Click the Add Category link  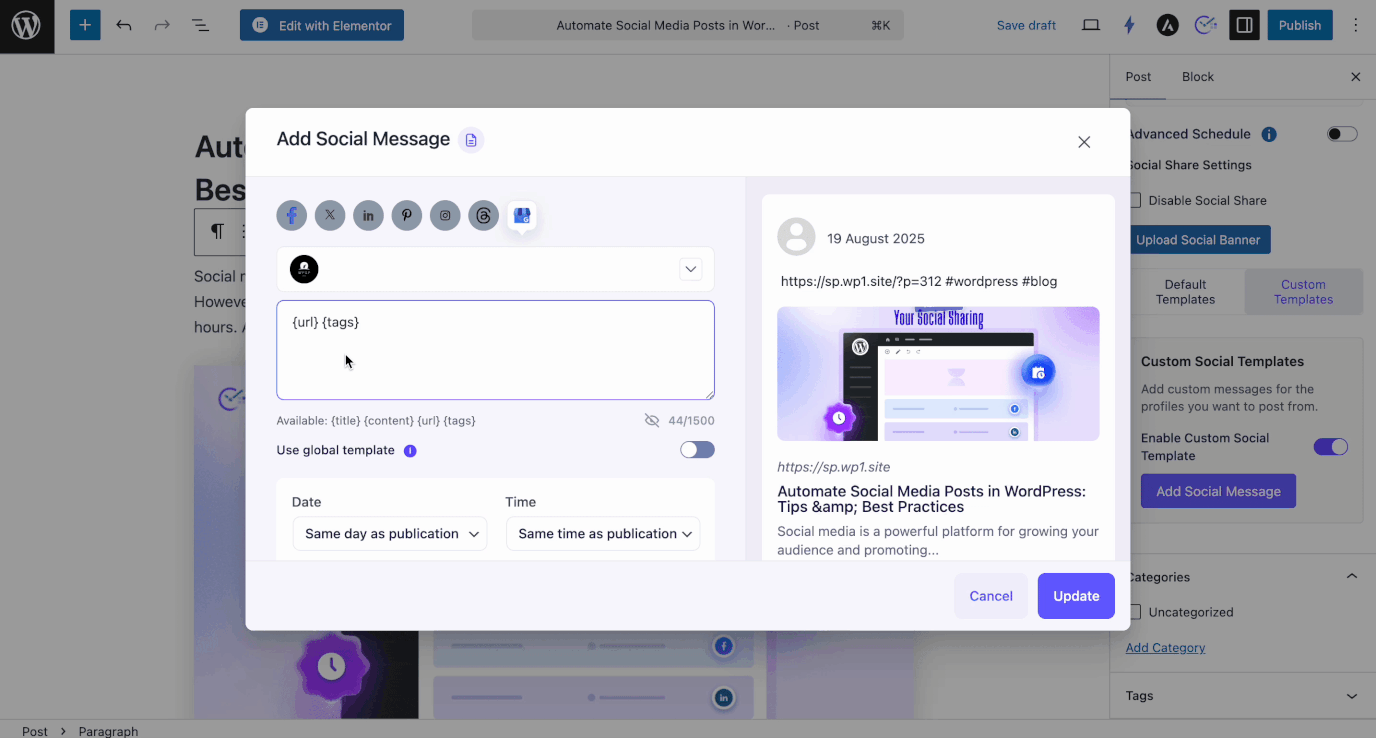[1165, 648]
